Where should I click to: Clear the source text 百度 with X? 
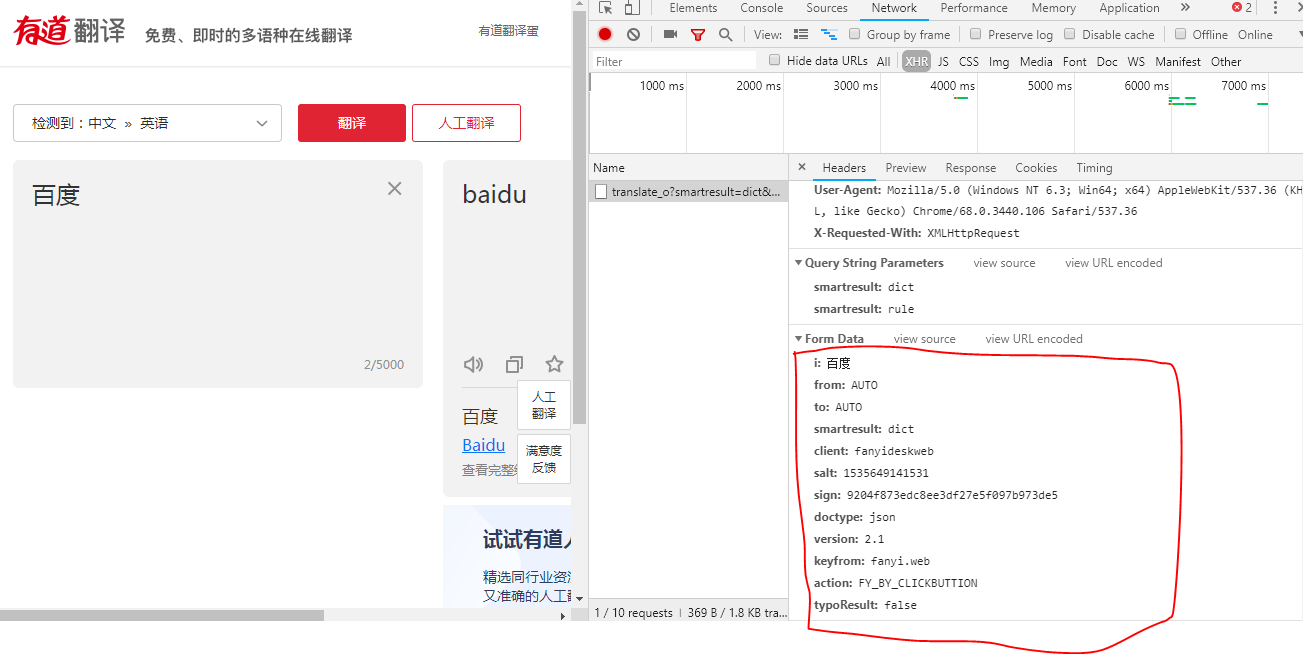point(395,188)
